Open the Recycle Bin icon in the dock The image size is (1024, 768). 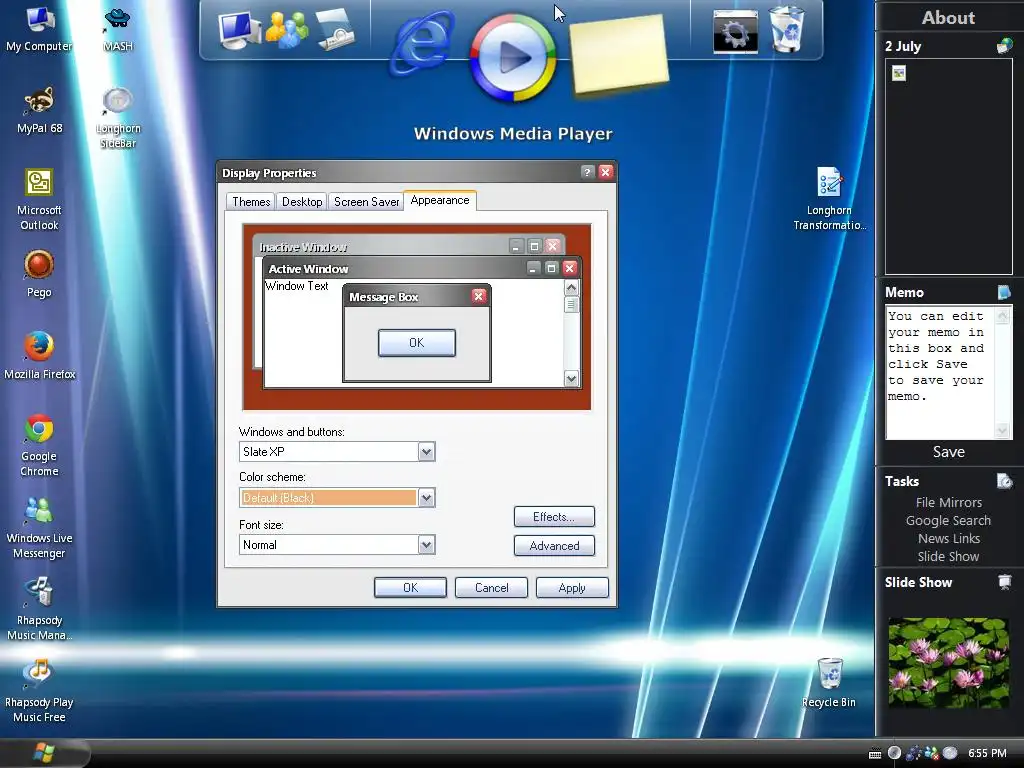click(x=787, y=29)
